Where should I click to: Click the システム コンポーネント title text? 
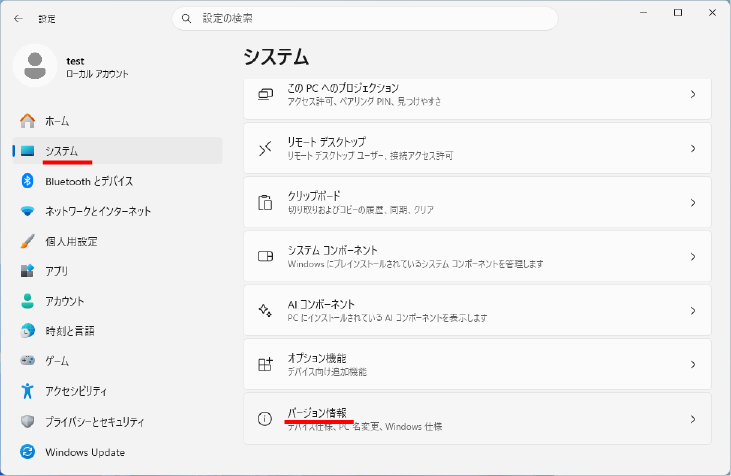pos(332,250)
